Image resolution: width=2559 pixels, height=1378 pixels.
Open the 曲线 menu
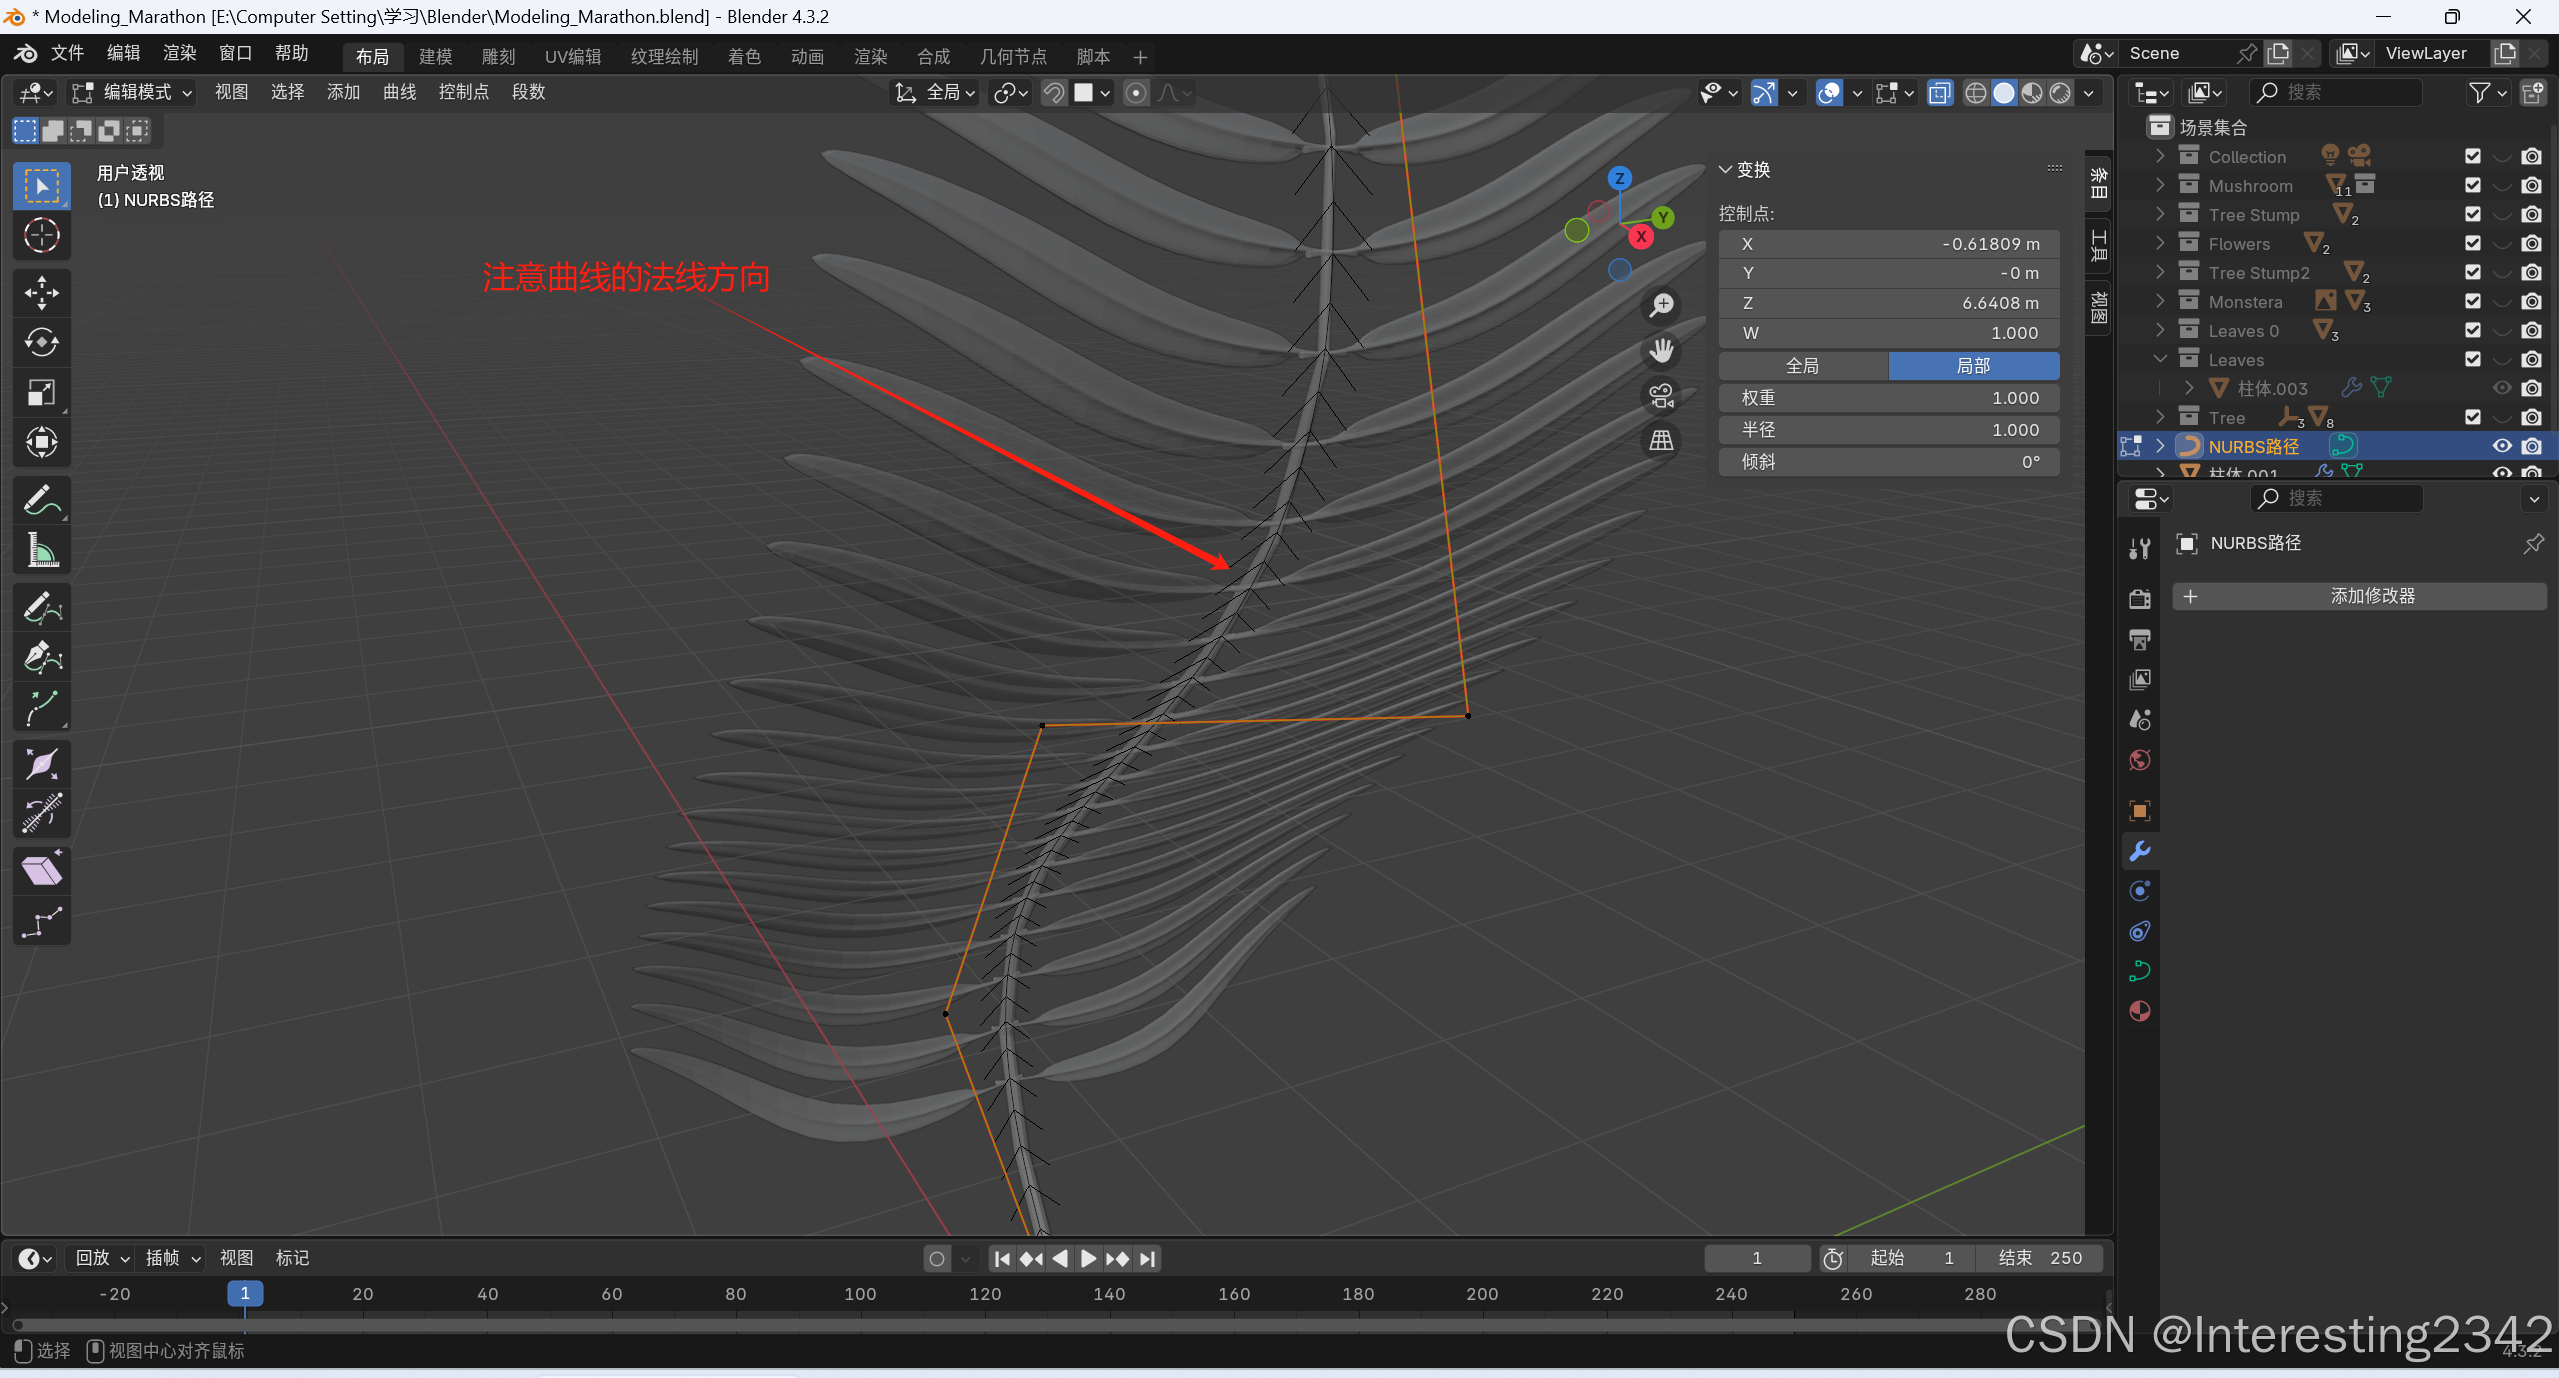tap(399, 92)
